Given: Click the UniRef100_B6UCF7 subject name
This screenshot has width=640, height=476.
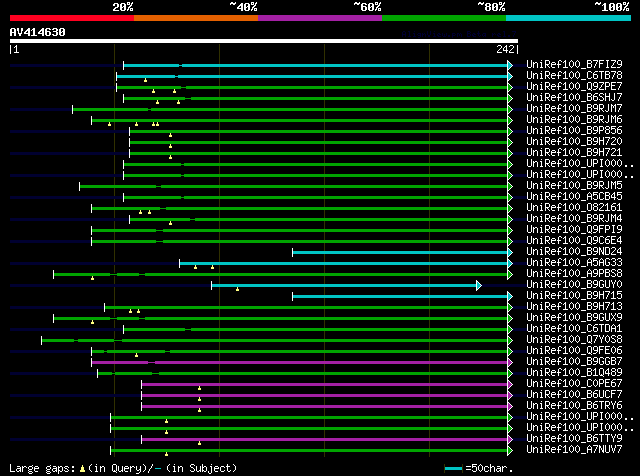Looking at the screenshot, I should [x=574, y=395].
